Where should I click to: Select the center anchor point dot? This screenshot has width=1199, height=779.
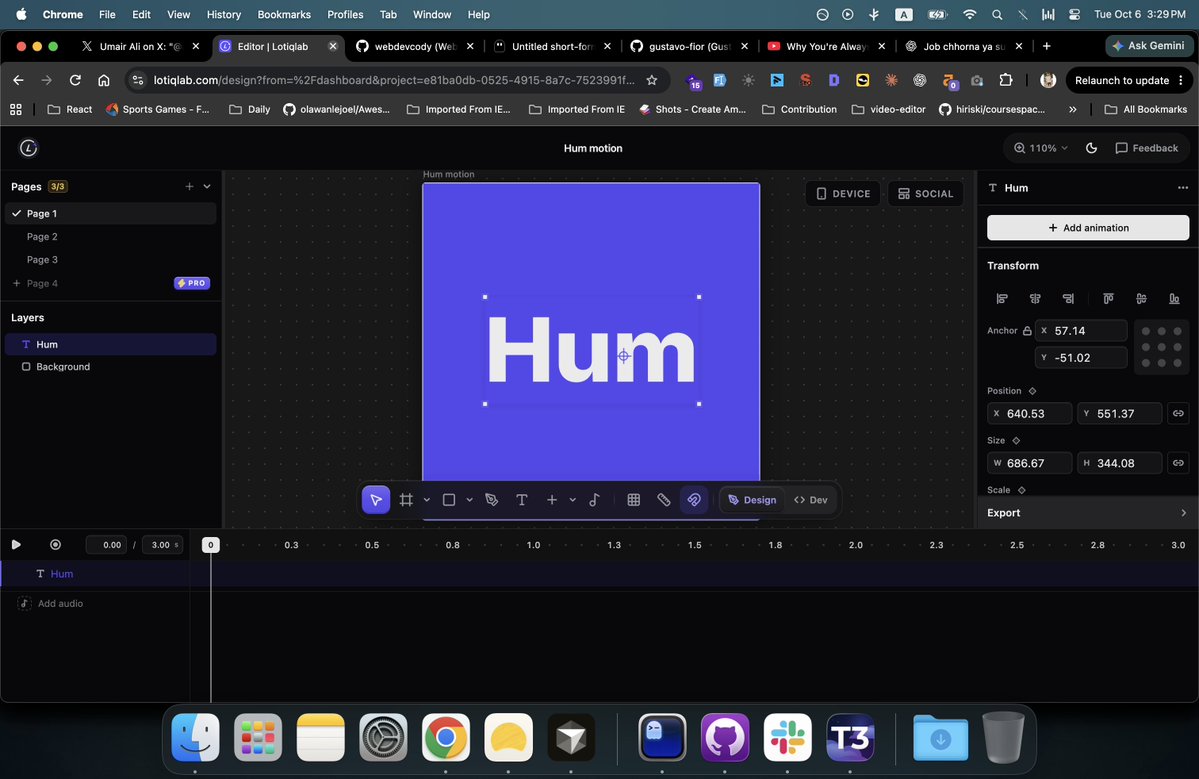(x=1162, y=347)
